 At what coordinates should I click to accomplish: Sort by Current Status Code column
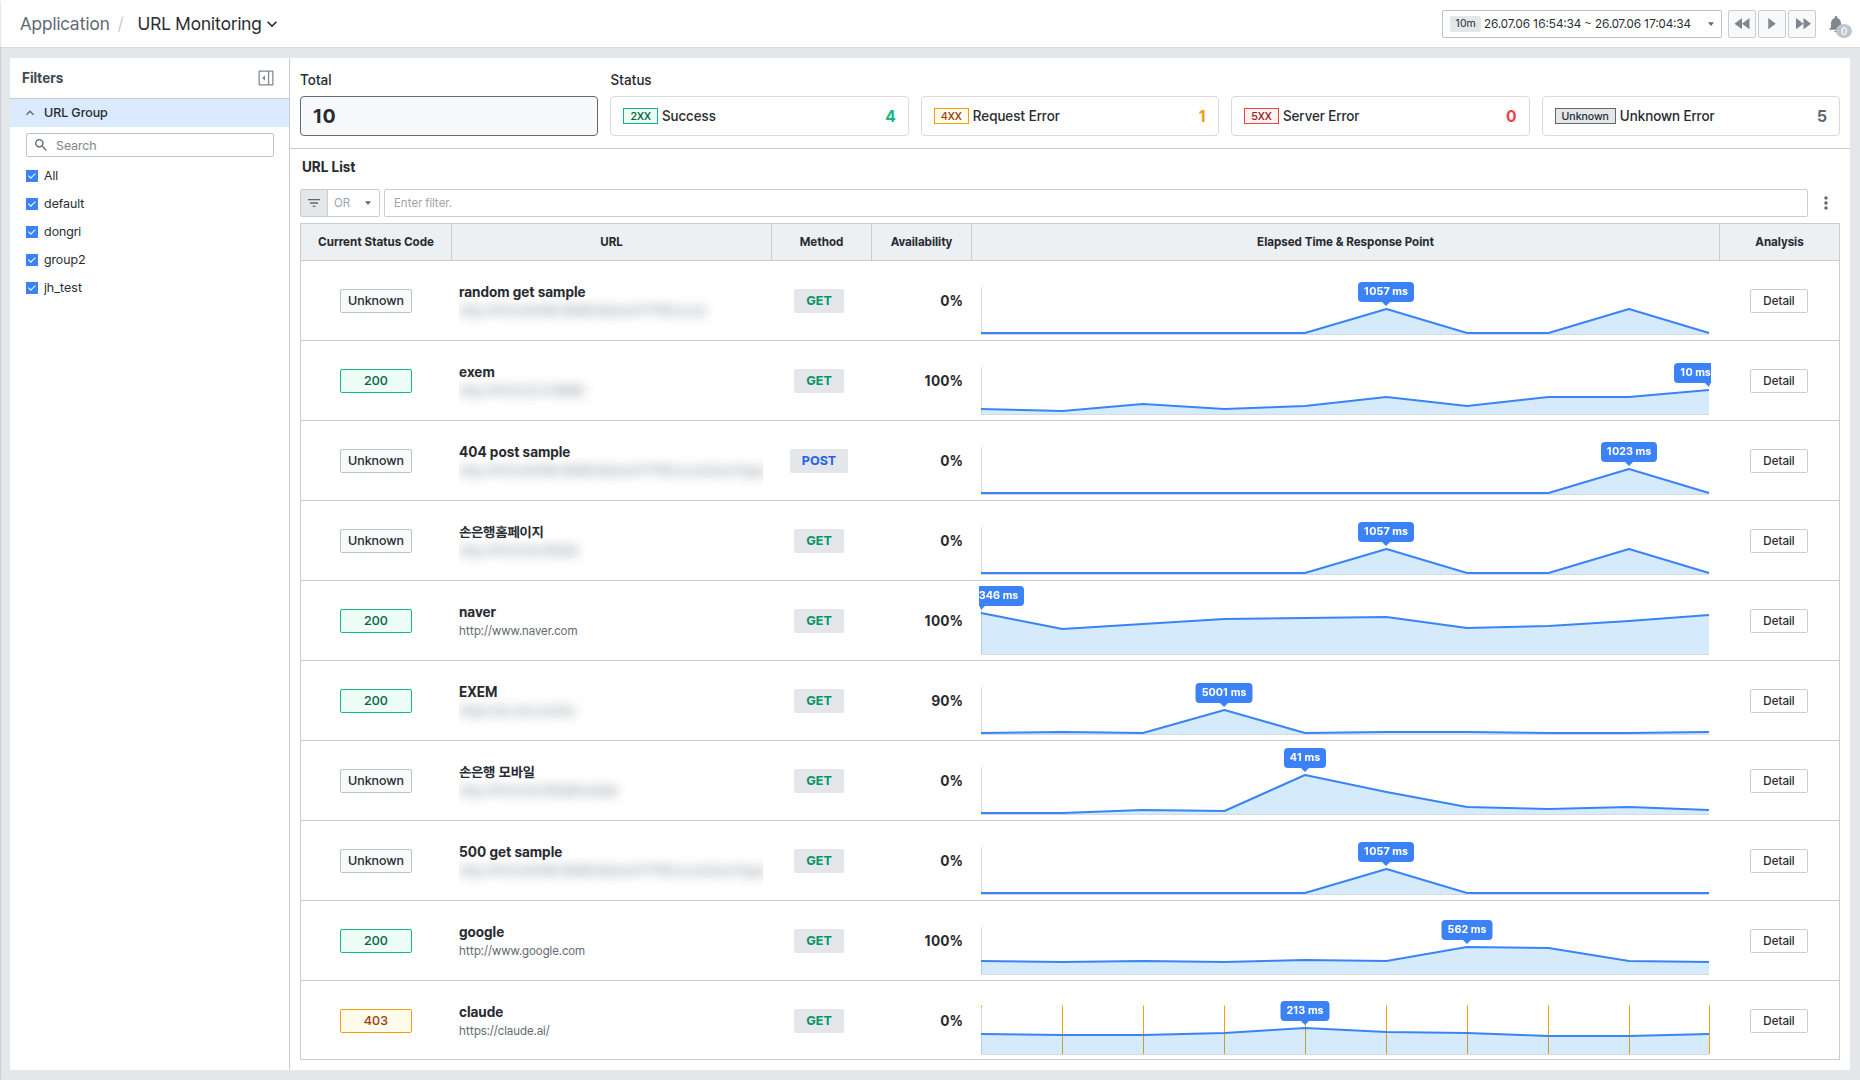(376, 242)
